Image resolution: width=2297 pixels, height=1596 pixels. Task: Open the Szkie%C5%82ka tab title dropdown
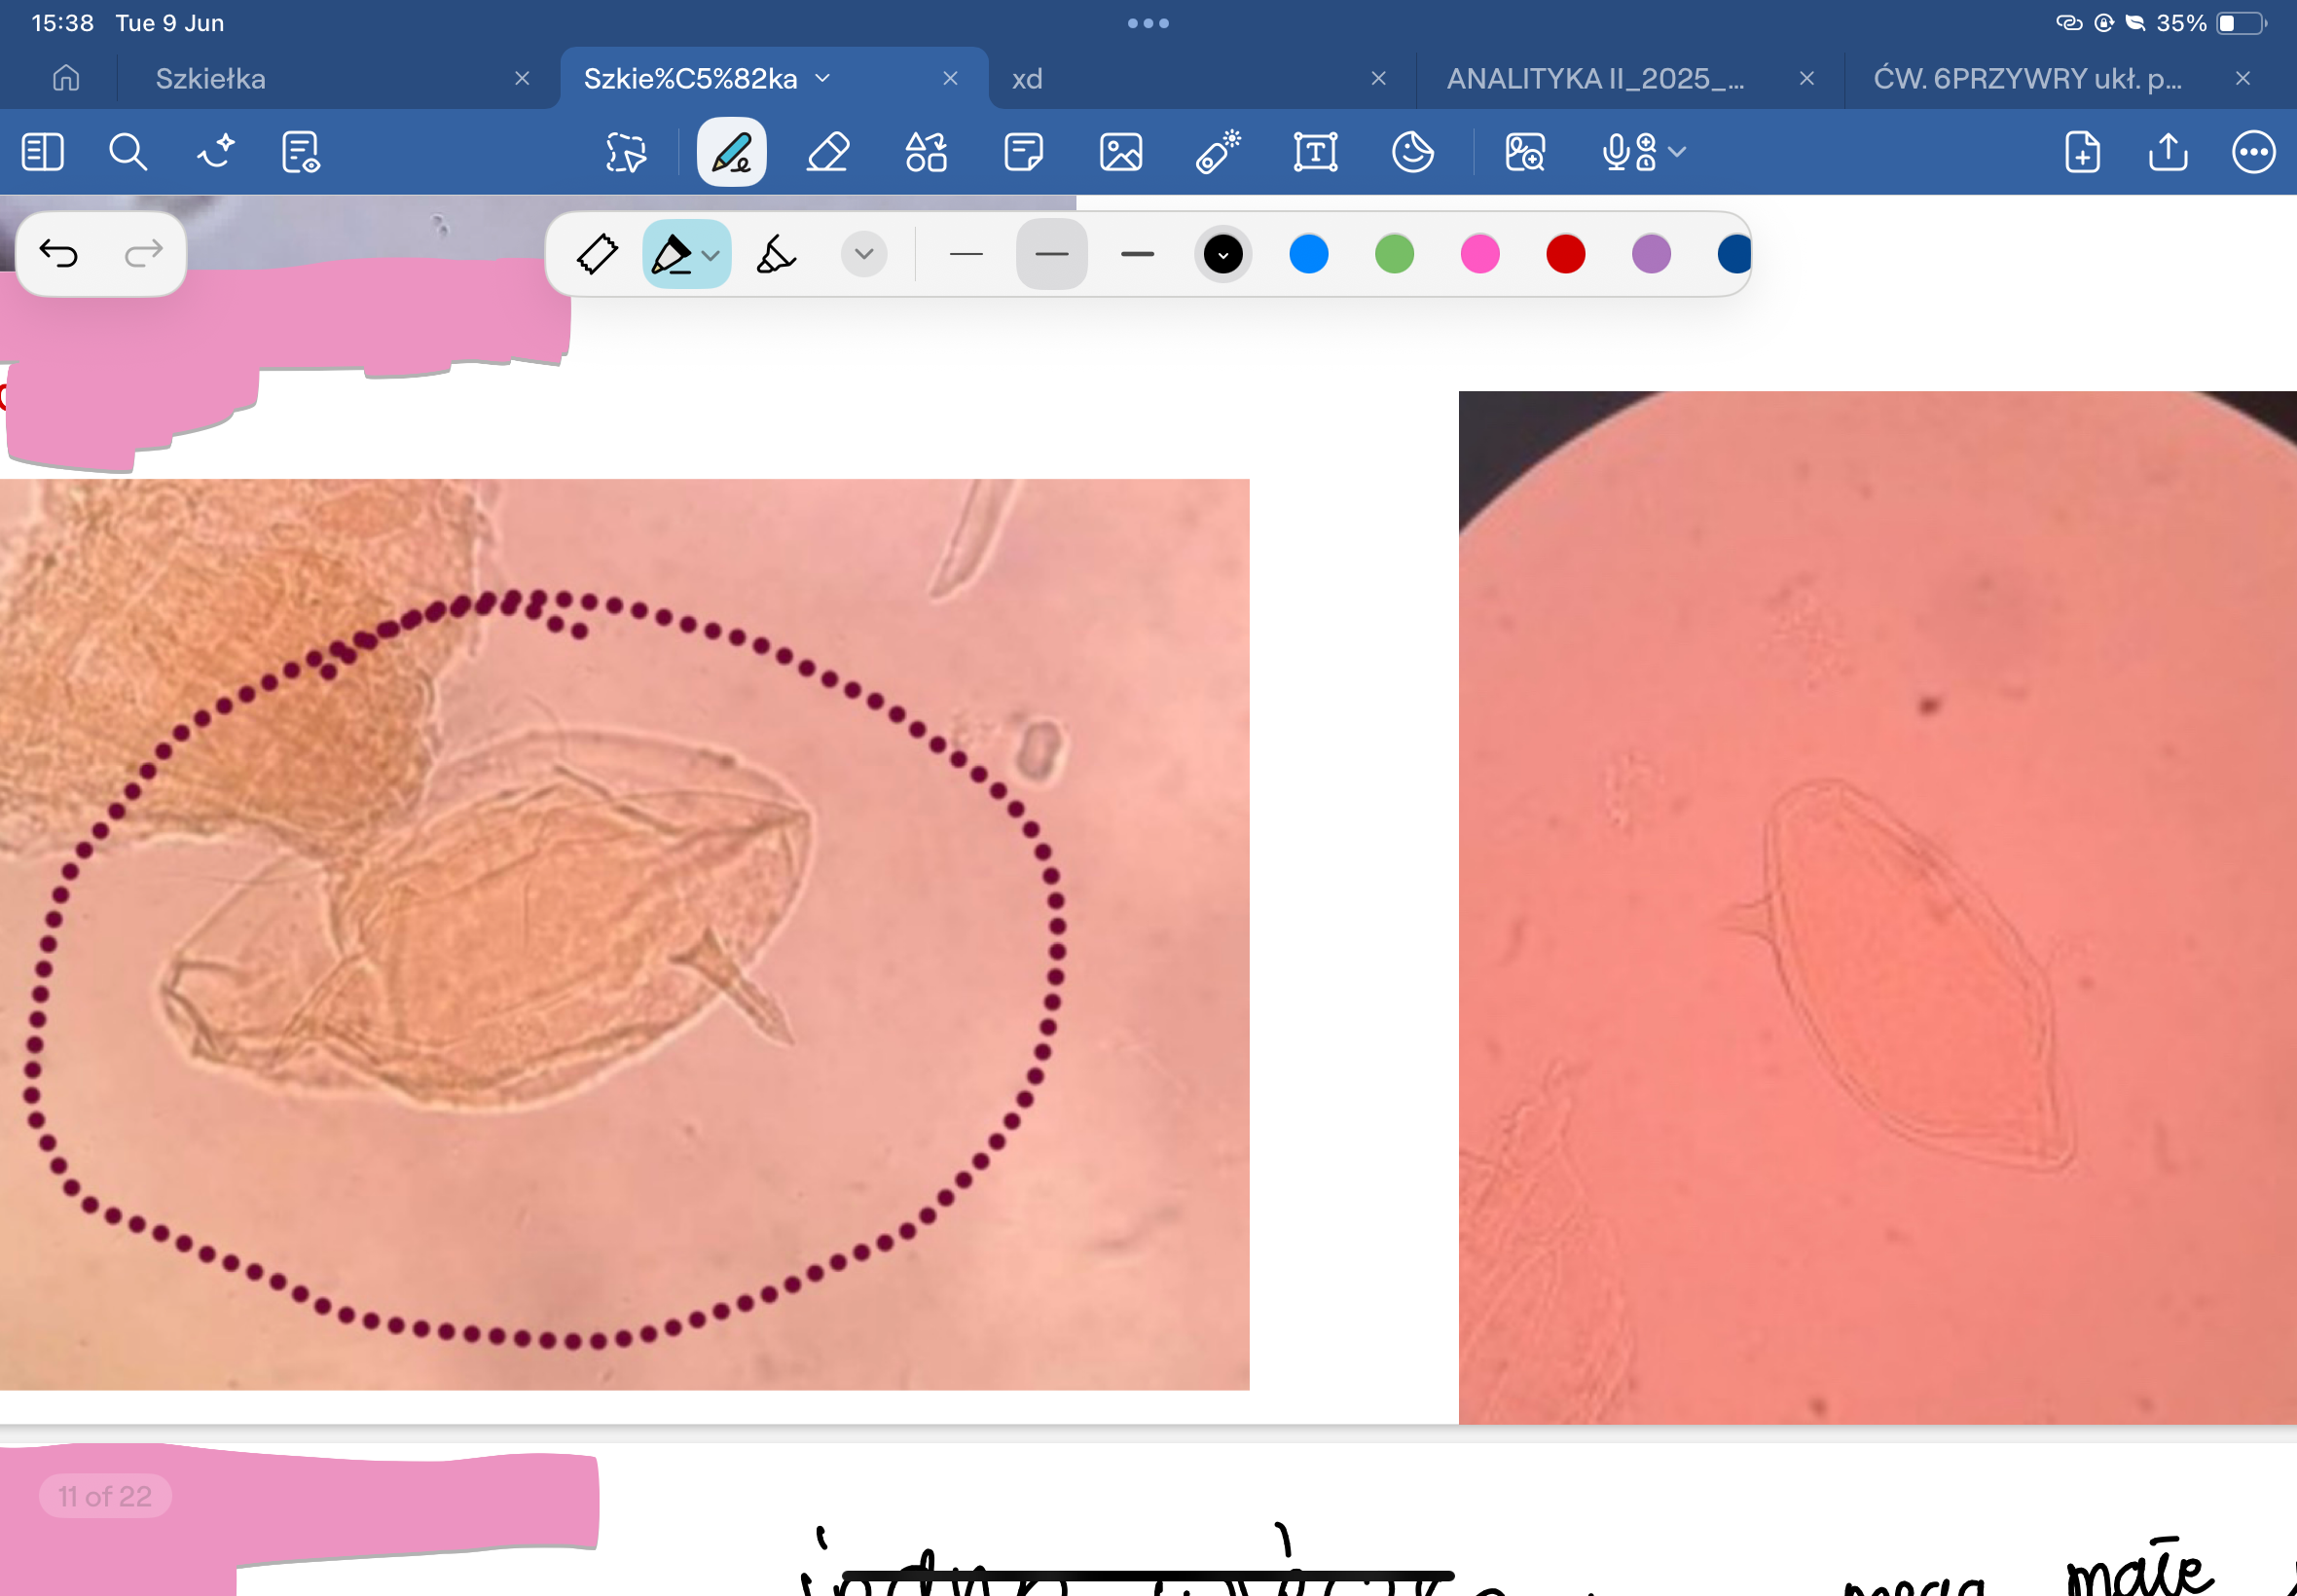[x=823, y=78]
